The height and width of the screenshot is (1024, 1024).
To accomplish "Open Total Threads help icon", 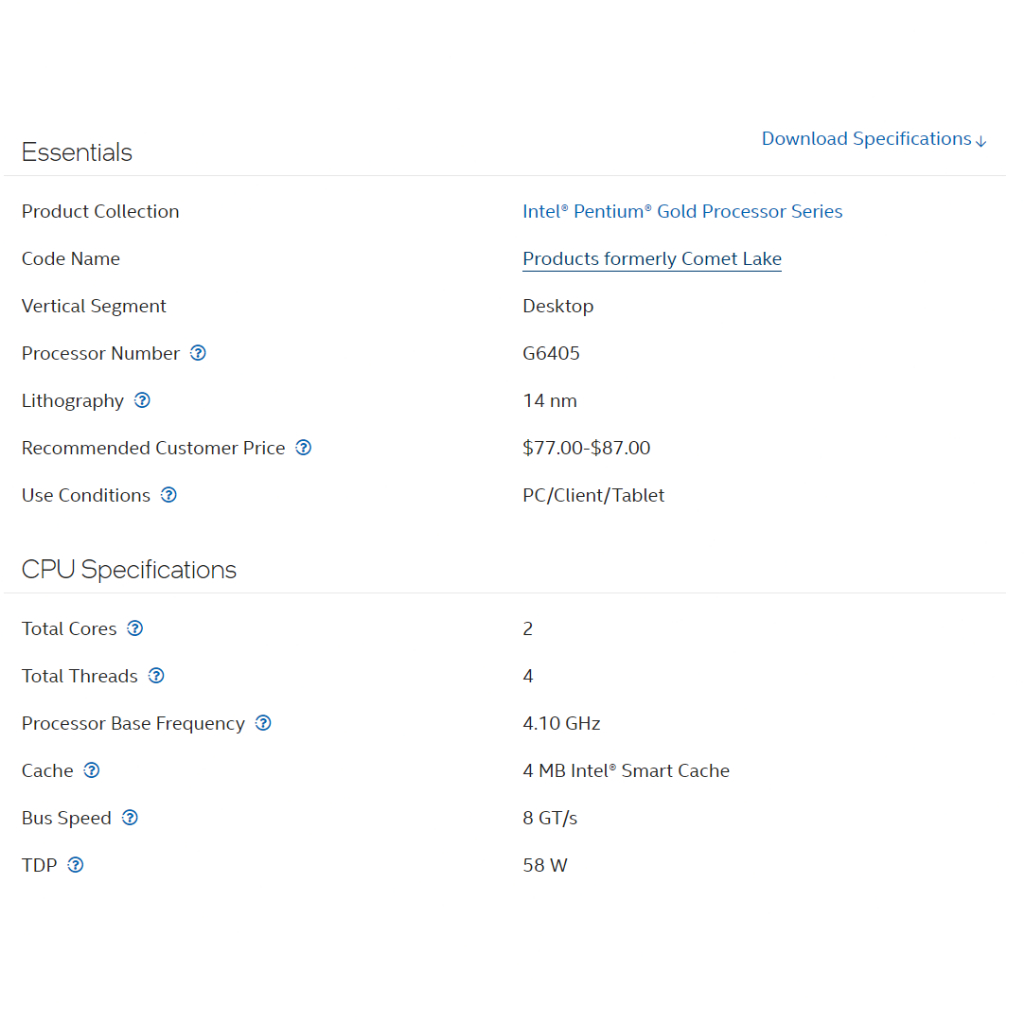I will [x=156, y=676].
